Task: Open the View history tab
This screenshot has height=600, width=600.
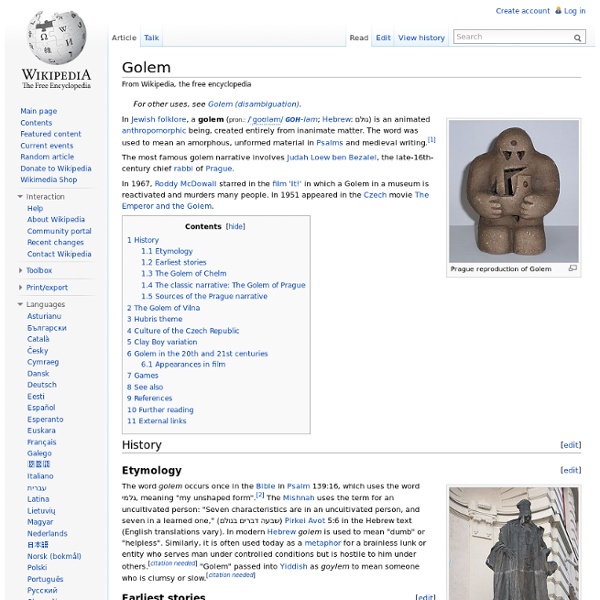Action: pyautogui.click(x=421, y=38)
